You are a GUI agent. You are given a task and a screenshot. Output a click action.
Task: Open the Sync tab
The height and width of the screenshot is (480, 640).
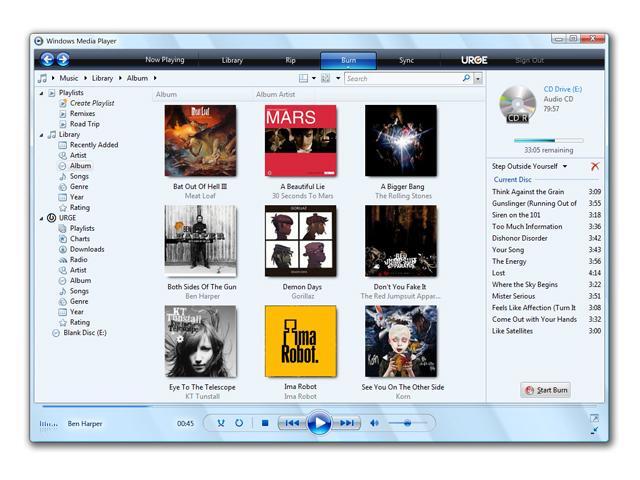click(x=406, y=60)
